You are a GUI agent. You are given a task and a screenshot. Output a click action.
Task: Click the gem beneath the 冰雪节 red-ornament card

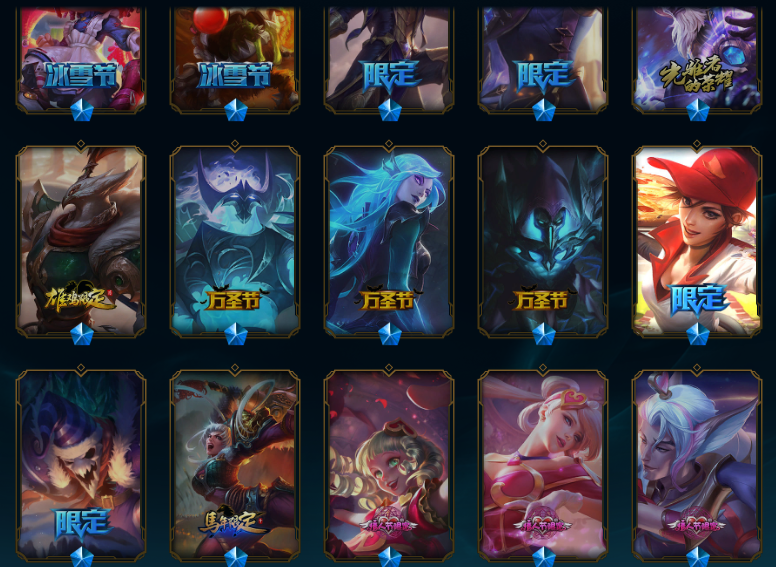[x=236, y=110]
